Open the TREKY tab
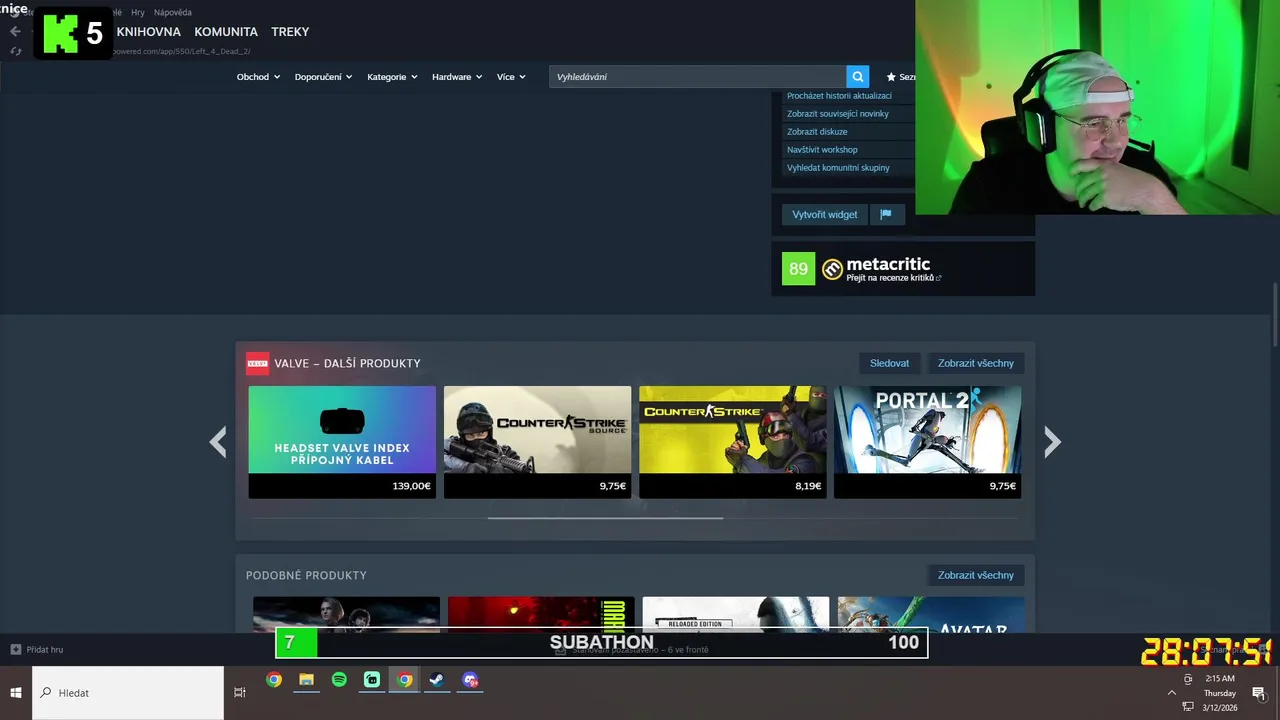Screen dimensions: 1280x720 click(290, 32)
